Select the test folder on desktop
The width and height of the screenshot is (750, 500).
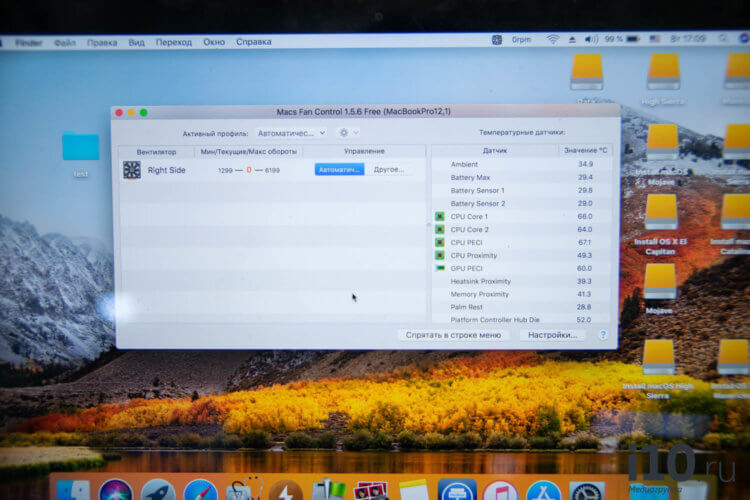click(80, 146)
